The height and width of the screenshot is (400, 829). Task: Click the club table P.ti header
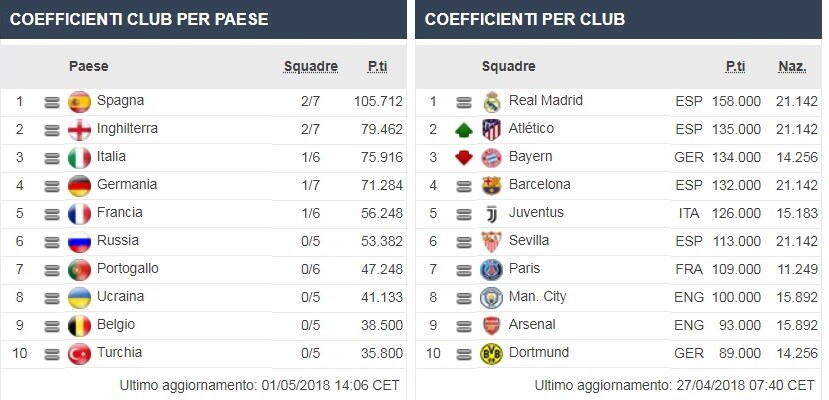(x=735, y=67)
